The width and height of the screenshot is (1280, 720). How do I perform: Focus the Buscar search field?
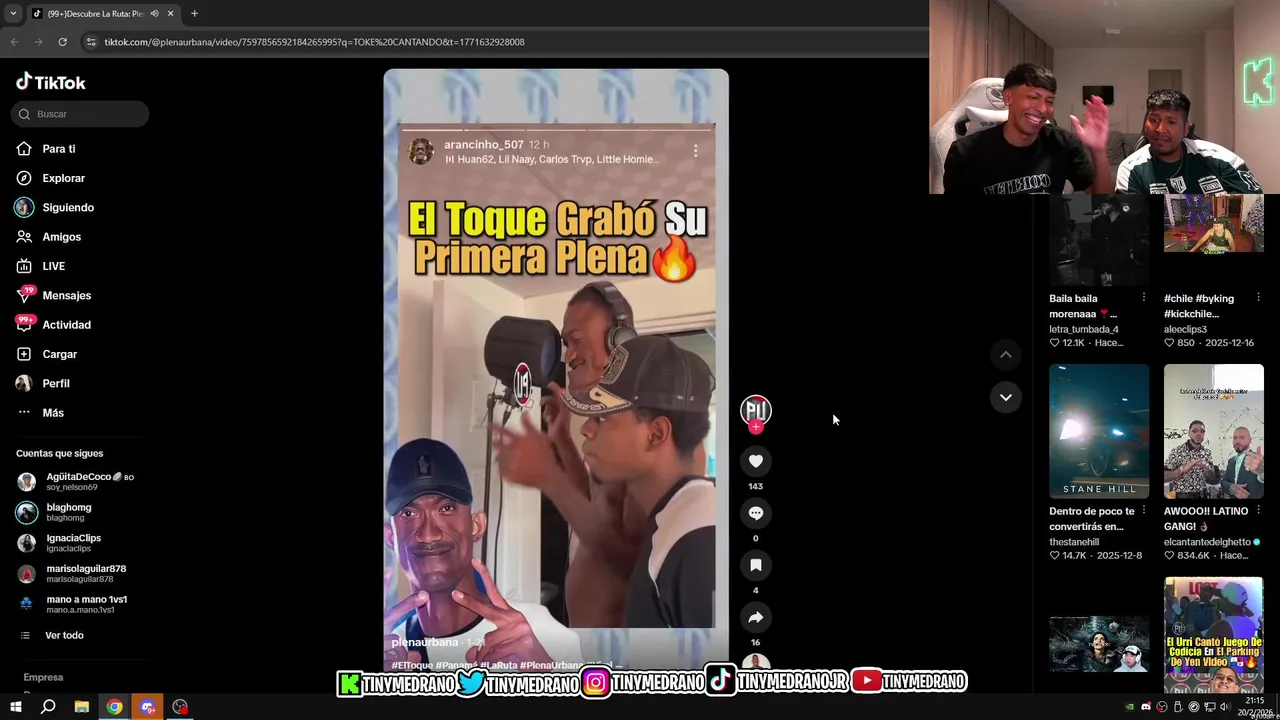point(80,114)
